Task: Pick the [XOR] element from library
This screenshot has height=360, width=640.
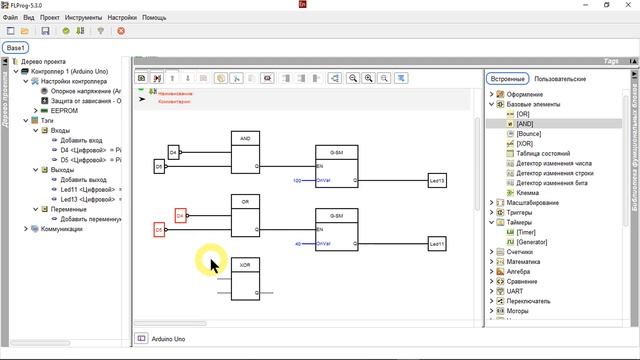Action: coord(524,144)
